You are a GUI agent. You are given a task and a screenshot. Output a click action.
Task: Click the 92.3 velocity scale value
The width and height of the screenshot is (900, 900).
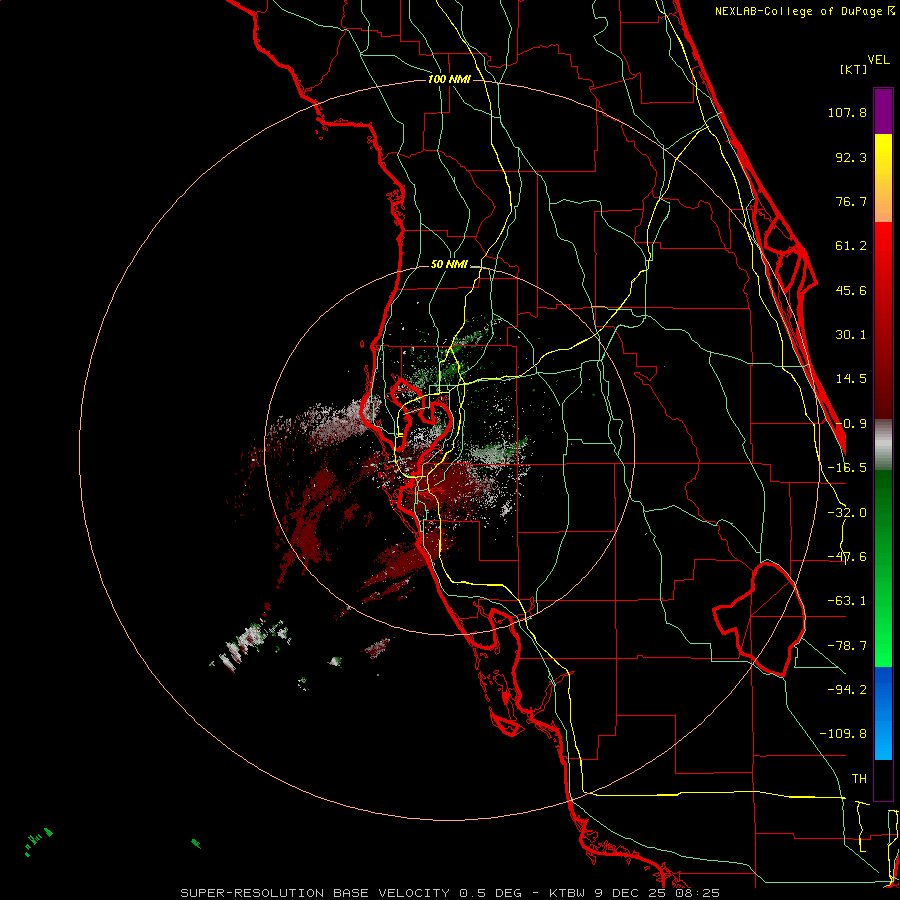point(851,157)
